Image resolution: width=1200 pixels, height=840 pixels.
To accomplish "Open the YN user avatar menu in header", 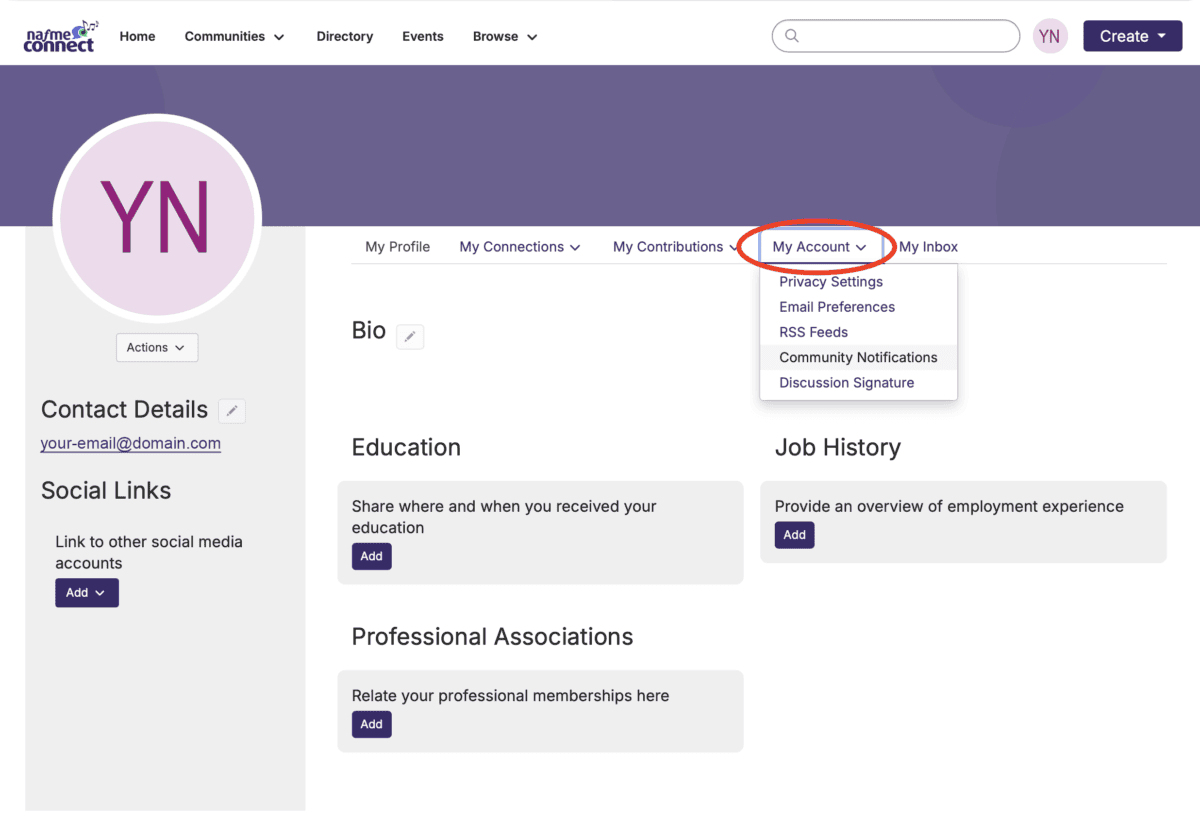I will tap(1049, 36).
